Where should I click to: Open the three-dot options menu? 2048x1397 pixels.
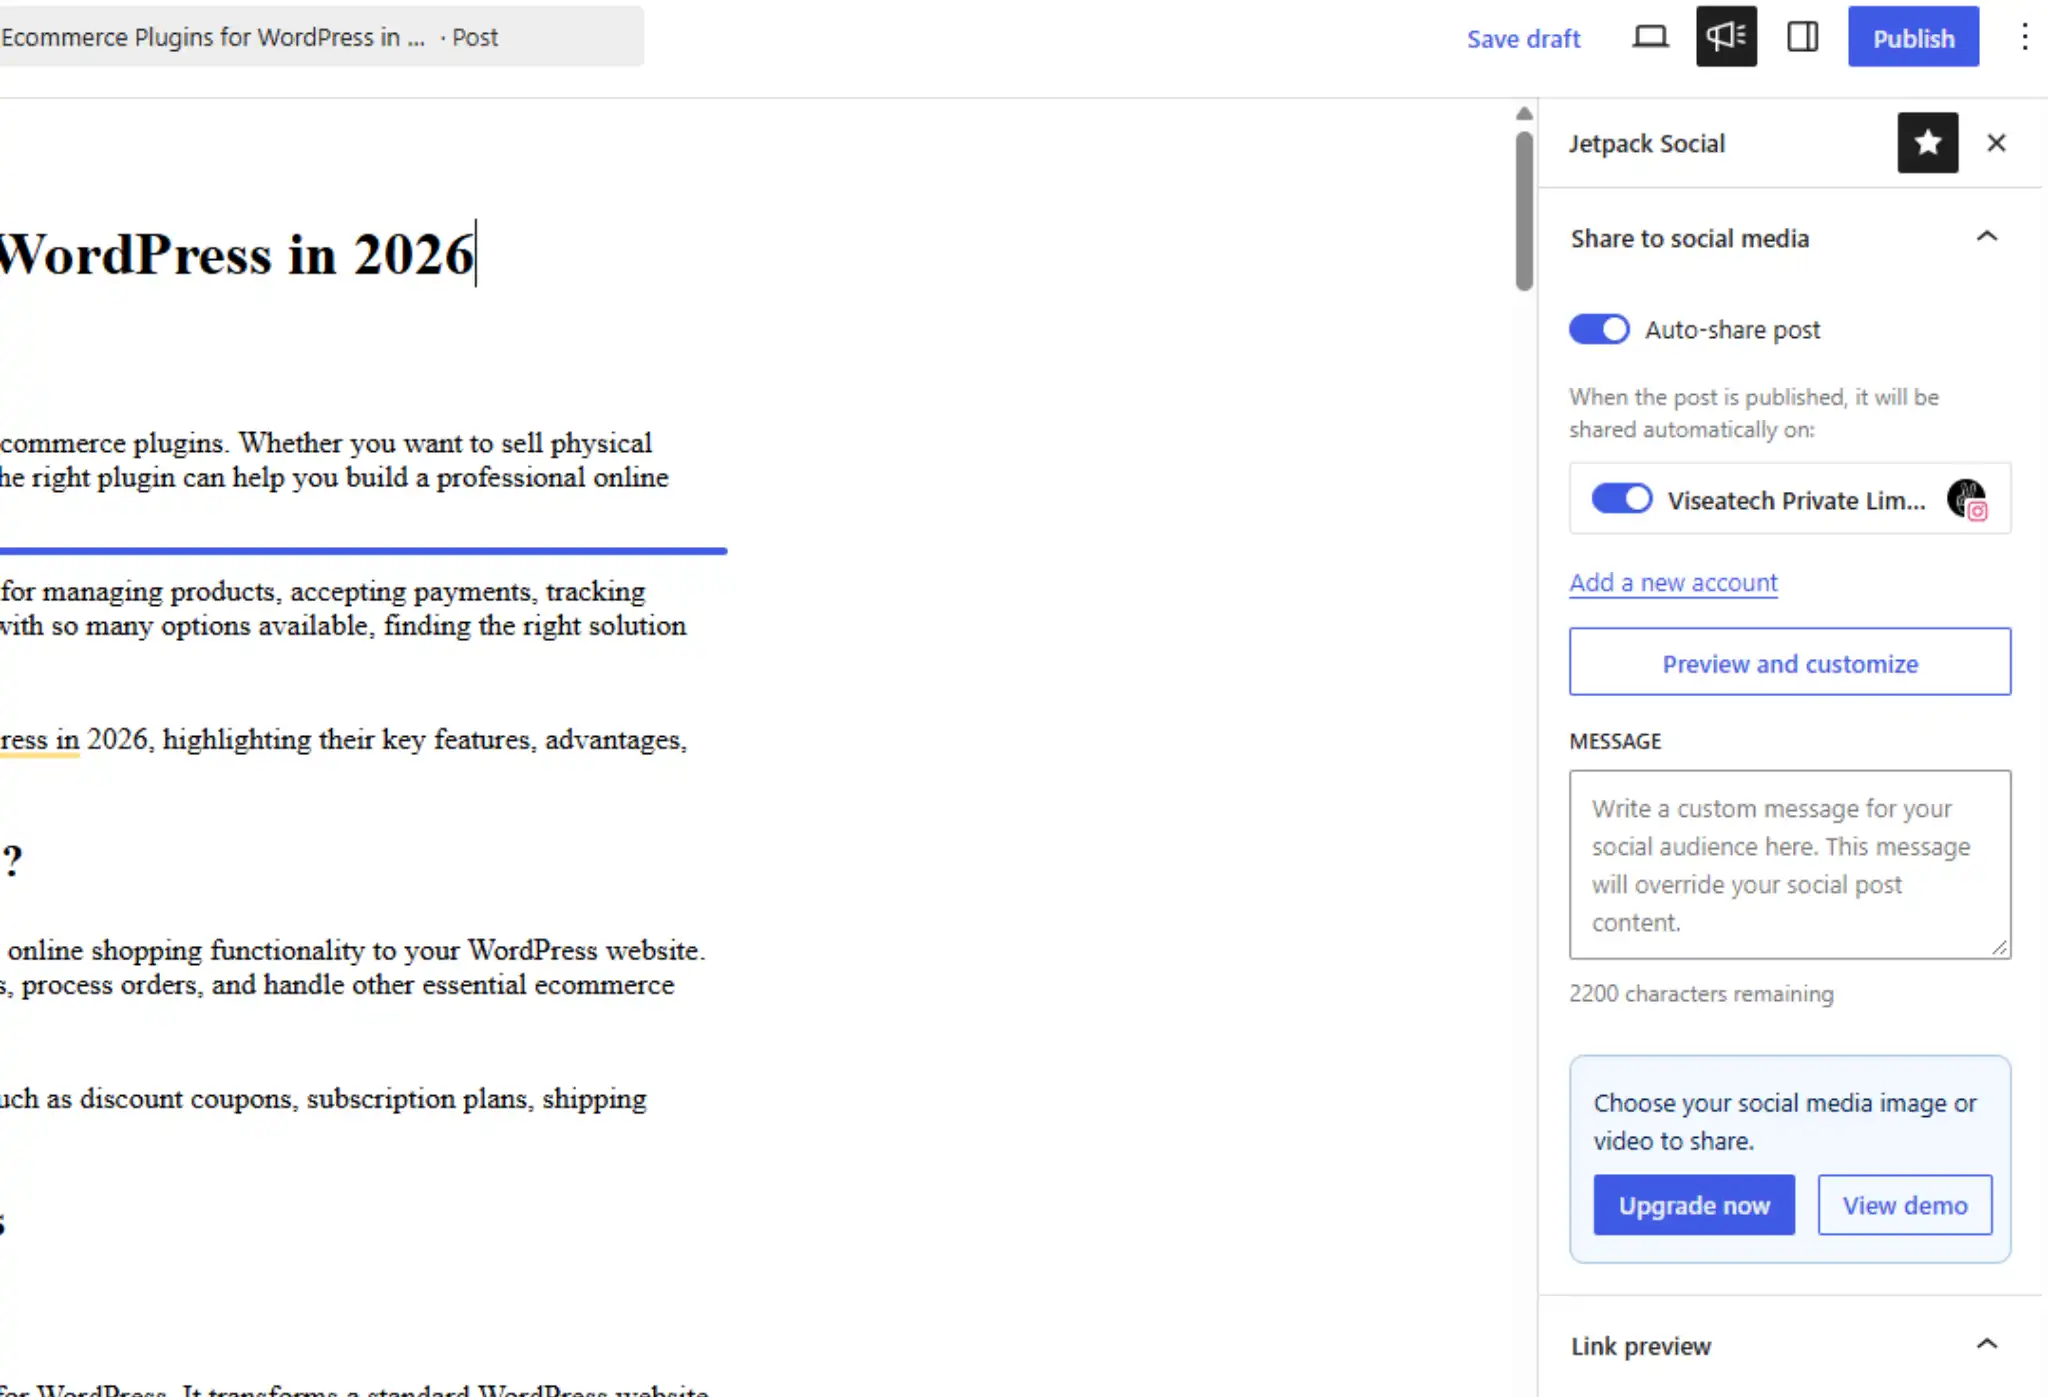pos(2024,37)
